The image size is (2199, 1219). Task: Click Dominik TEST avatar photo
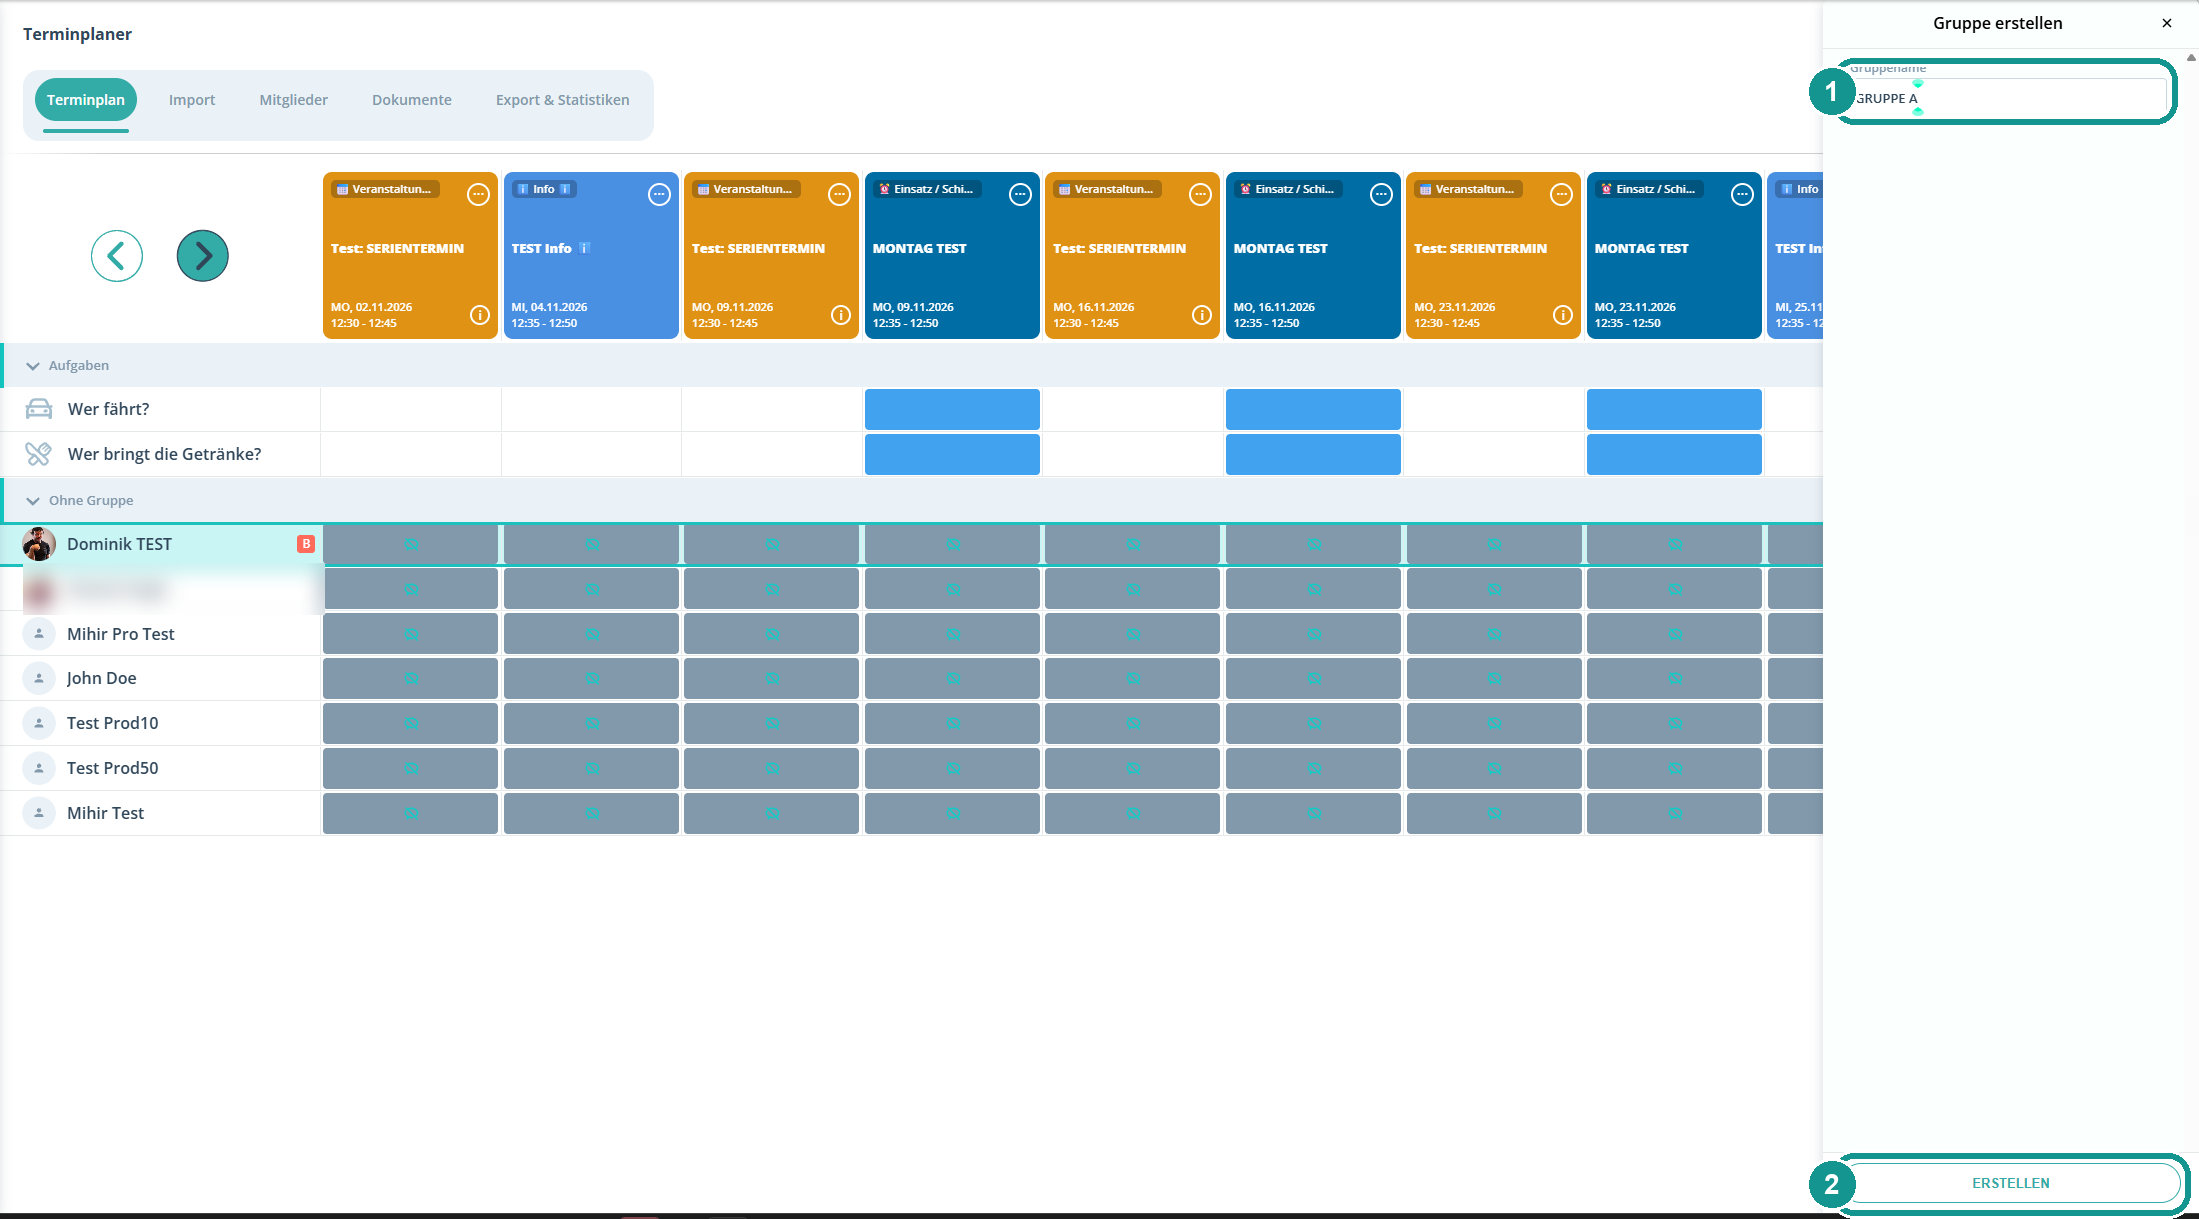[39, 544]
